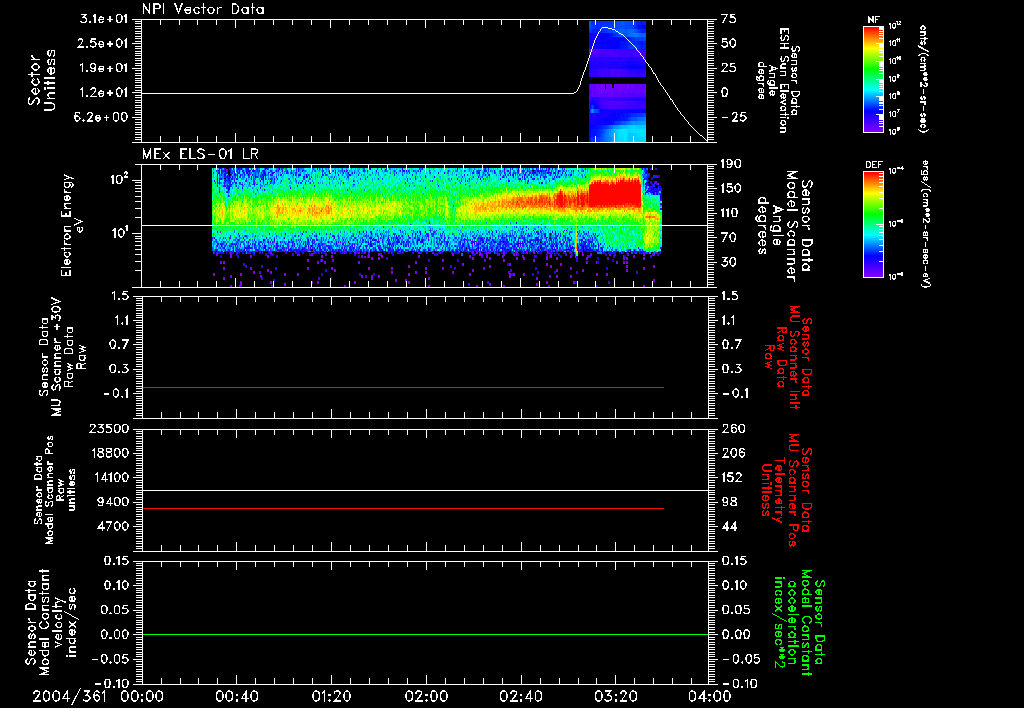Viewport: 1024px width, 708px height.
Task: Click the 02:40 time axis label
Action: (520, 696)
